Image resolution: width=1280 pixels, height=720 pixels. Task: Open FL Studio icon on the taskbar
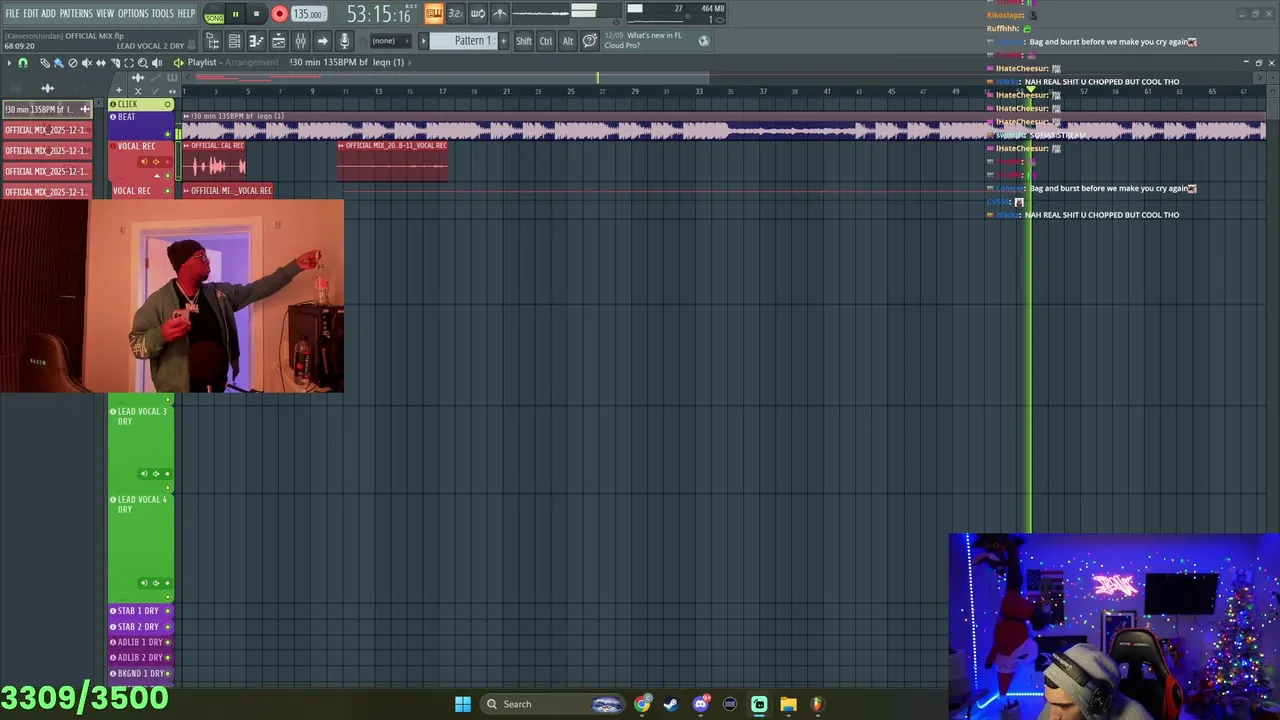coord(817,704)
